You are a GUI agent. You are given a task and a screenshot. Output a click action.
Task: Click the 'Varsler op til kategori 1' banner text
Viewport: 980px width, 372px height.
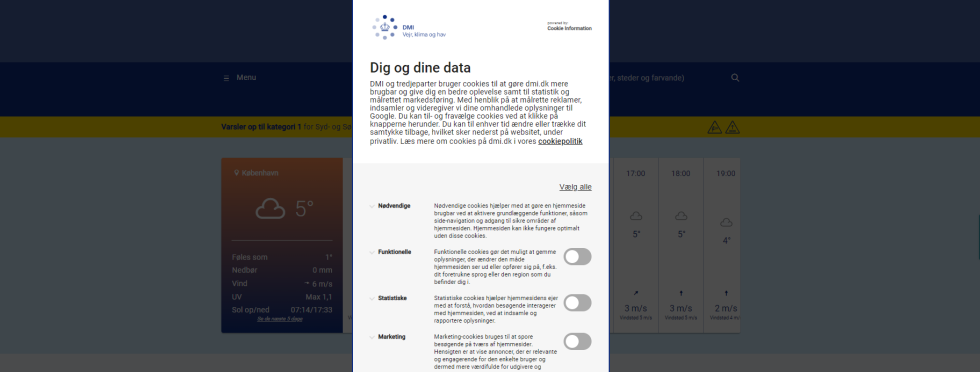coord(261,127)
